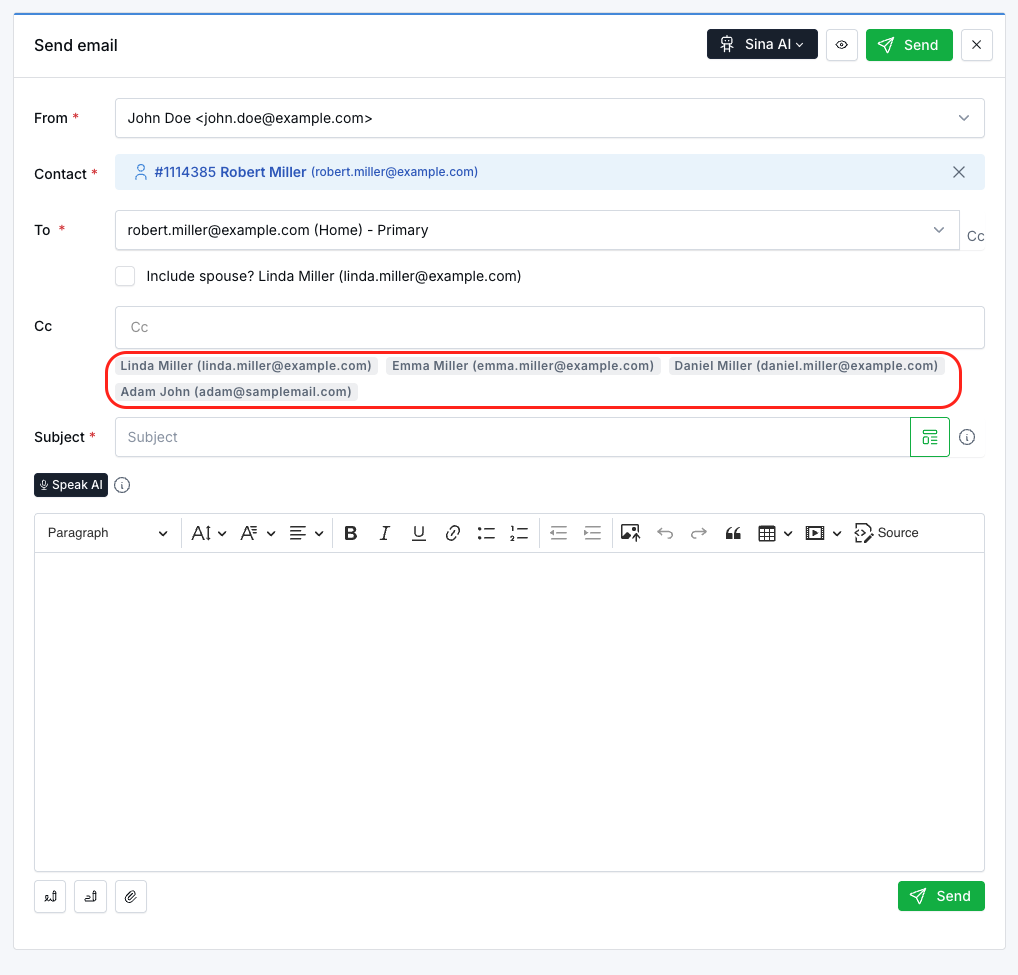The width and height of the screenshot is (1018, 975).
Task: Click the top green Send button
Action: pyautogui.click(x=909, y=45)
